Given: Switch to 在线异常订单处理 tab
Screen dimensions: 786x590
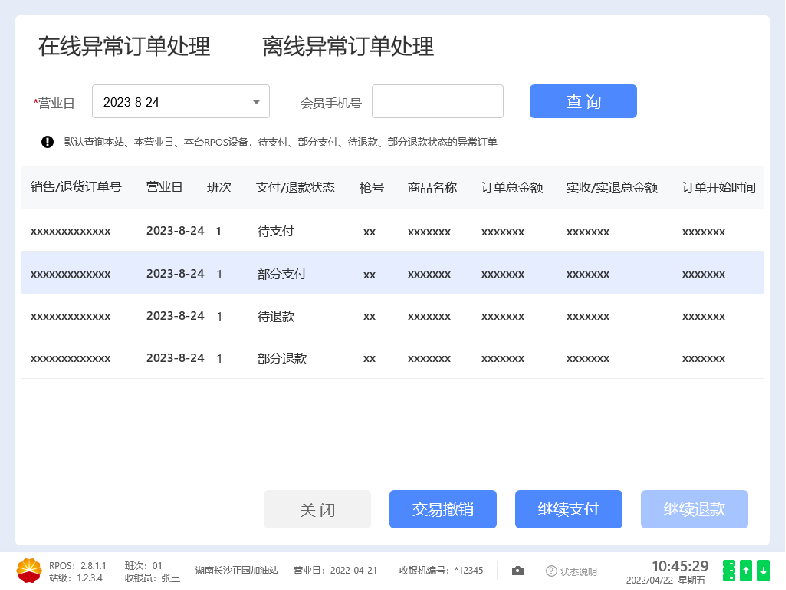Looking at the screenshot, I should tap(124, 47).
